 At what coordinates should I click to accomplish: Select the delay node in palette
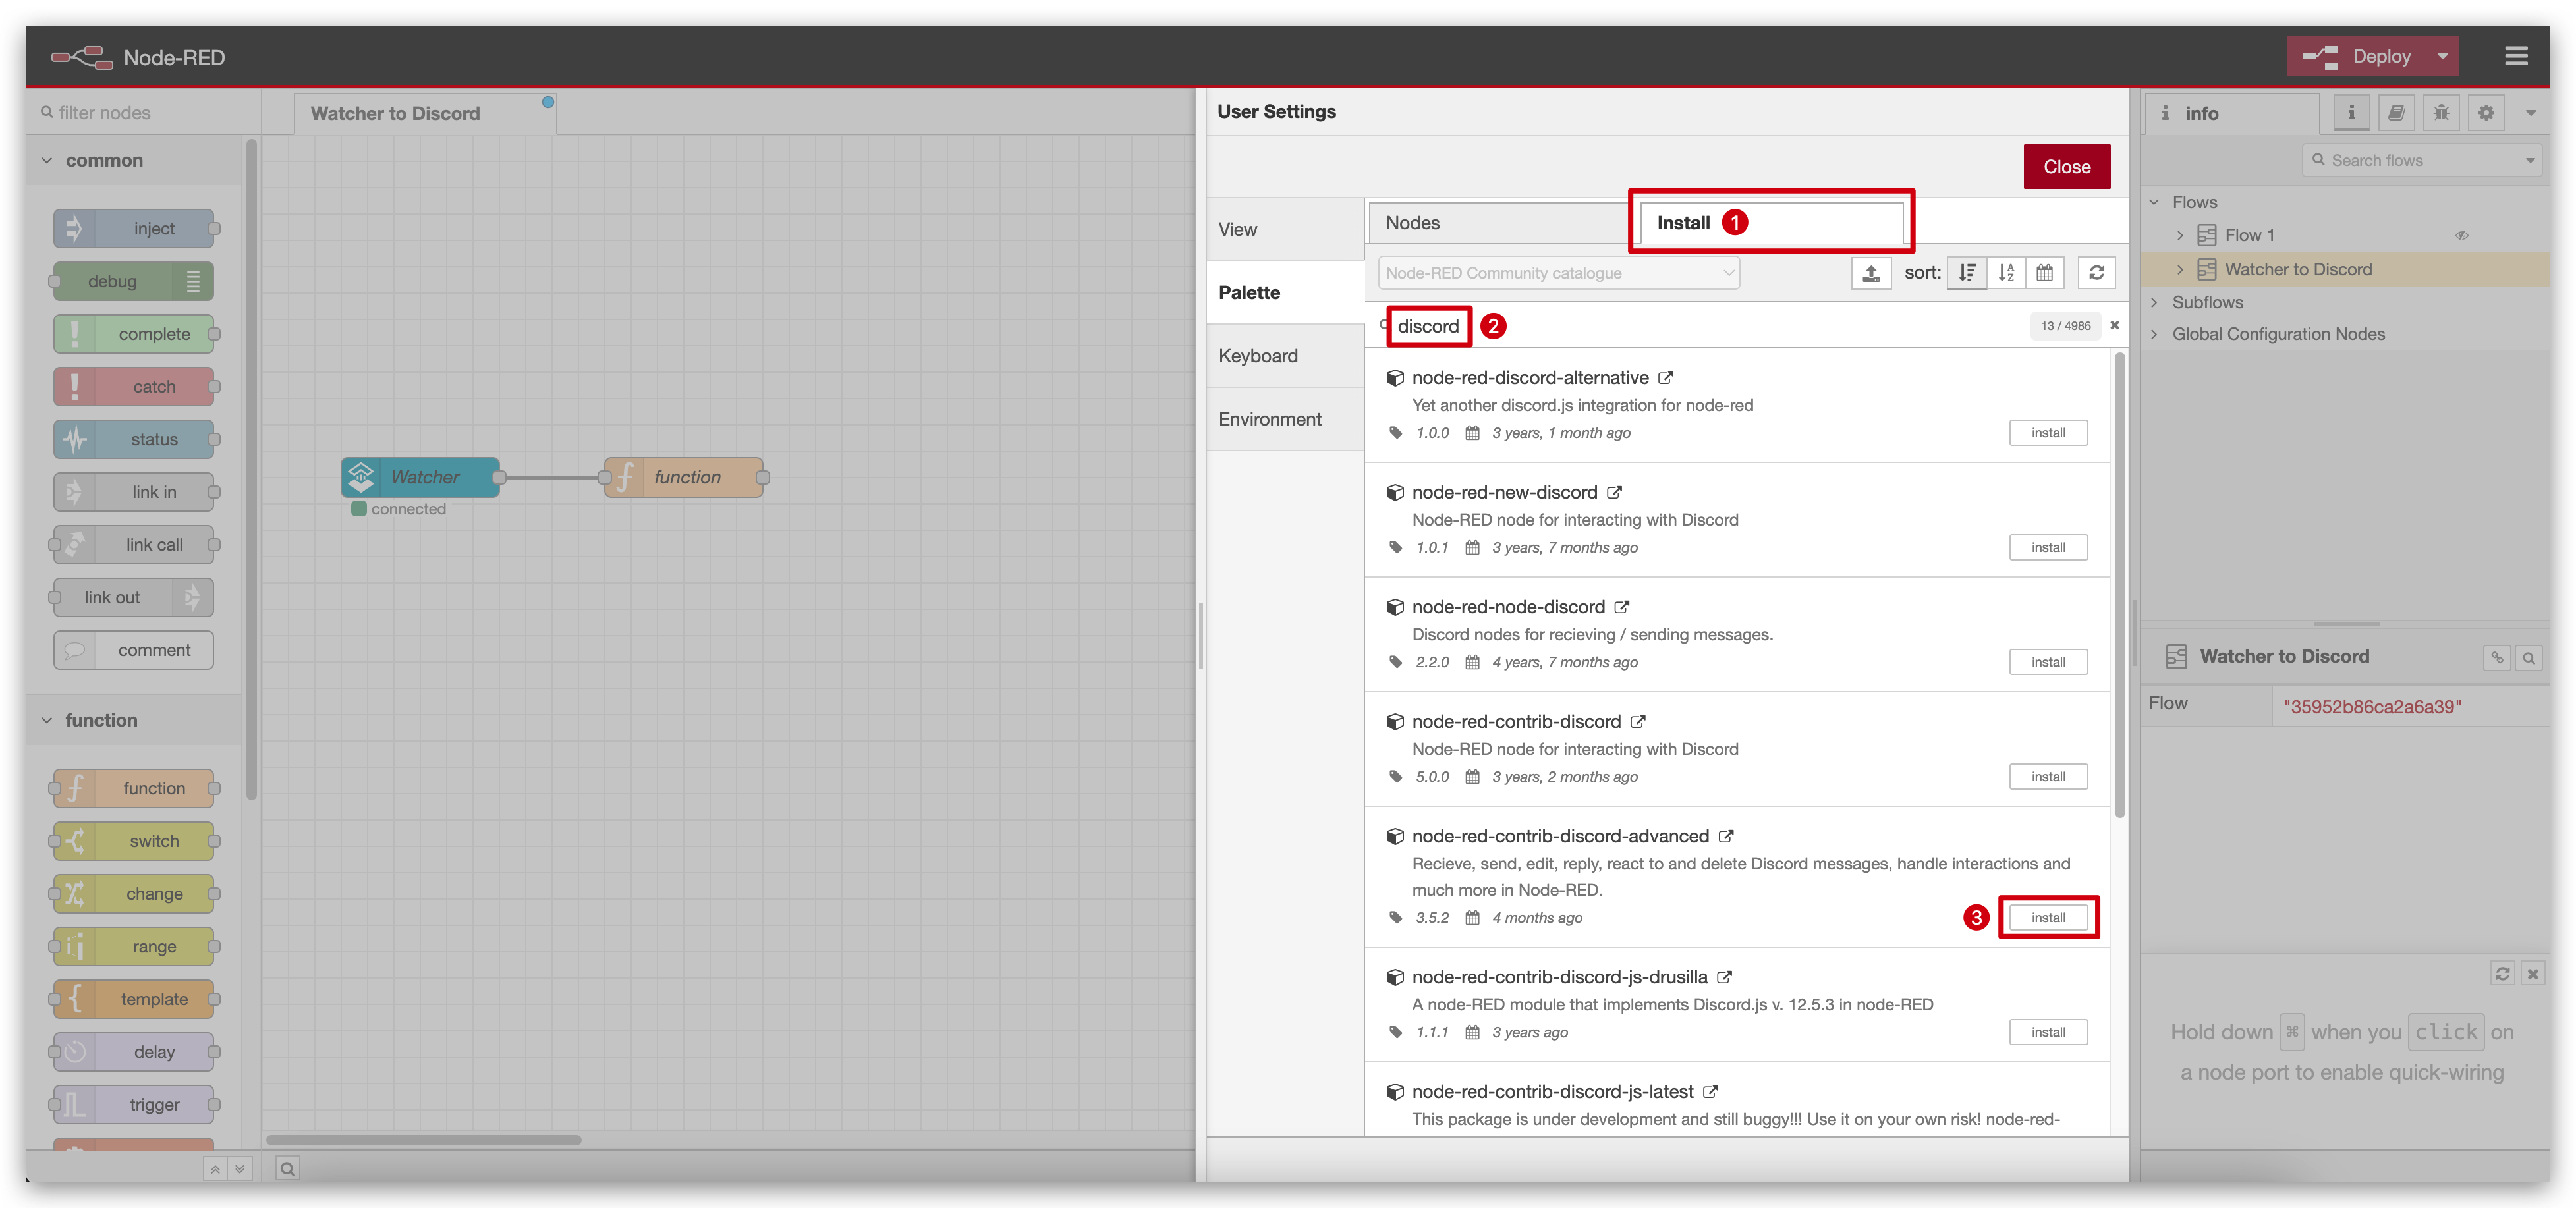(134, 1052)
